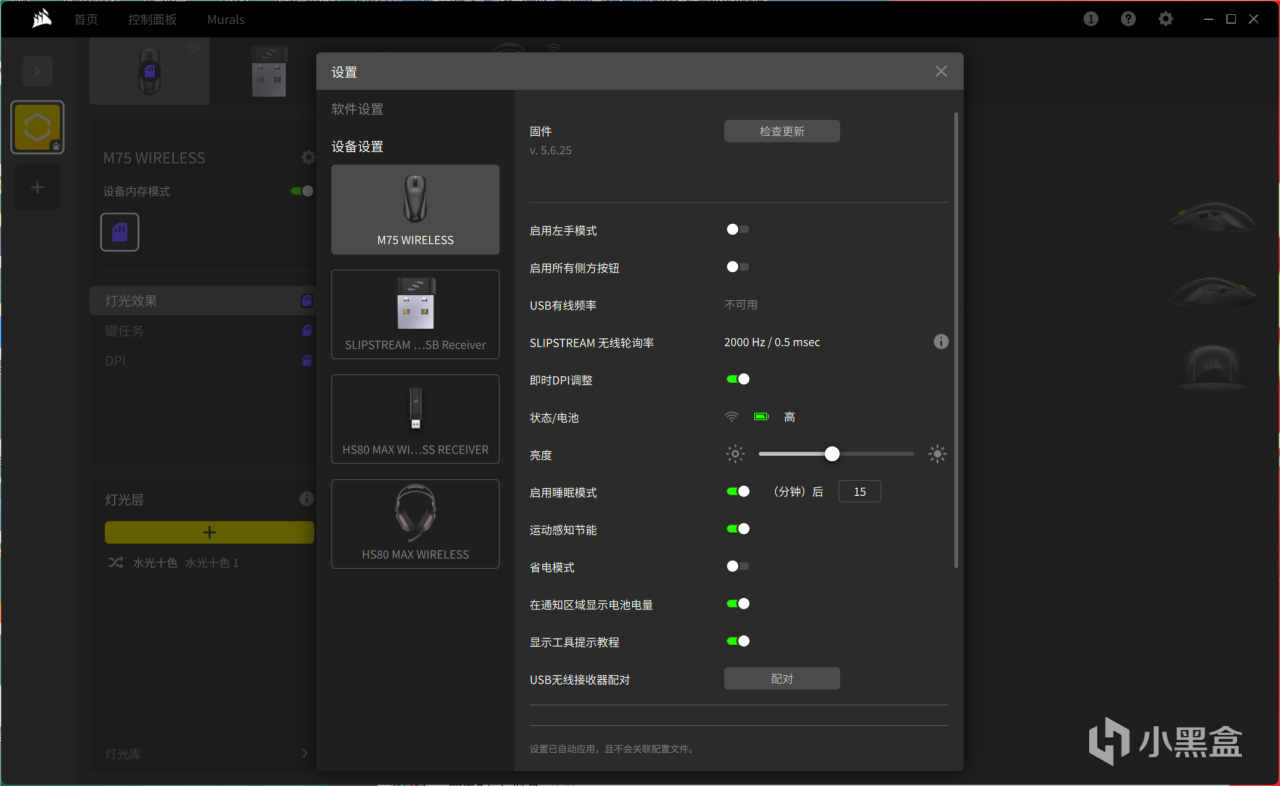The image size is (1280, 786).
Task: Close the 设置 dialog
Action: click(941, 72)
